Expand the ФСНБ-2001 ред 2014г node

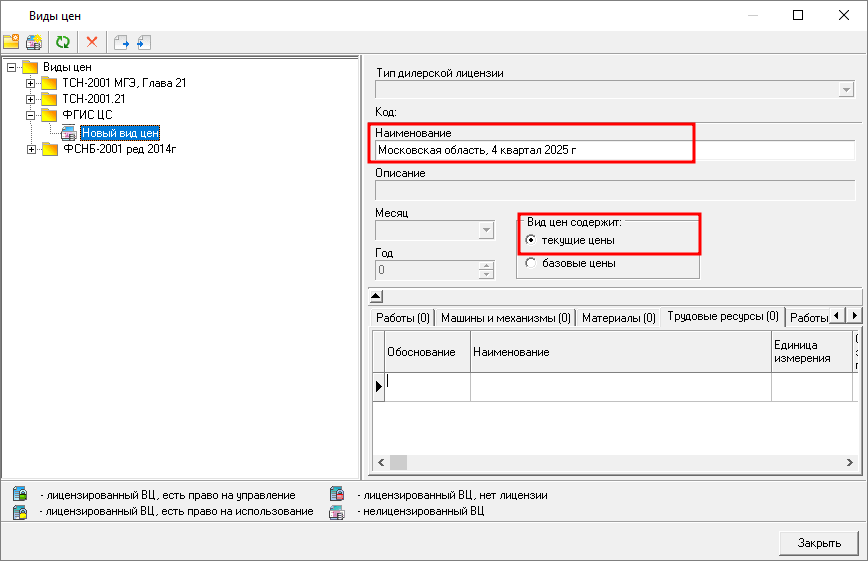click(31, 150)
